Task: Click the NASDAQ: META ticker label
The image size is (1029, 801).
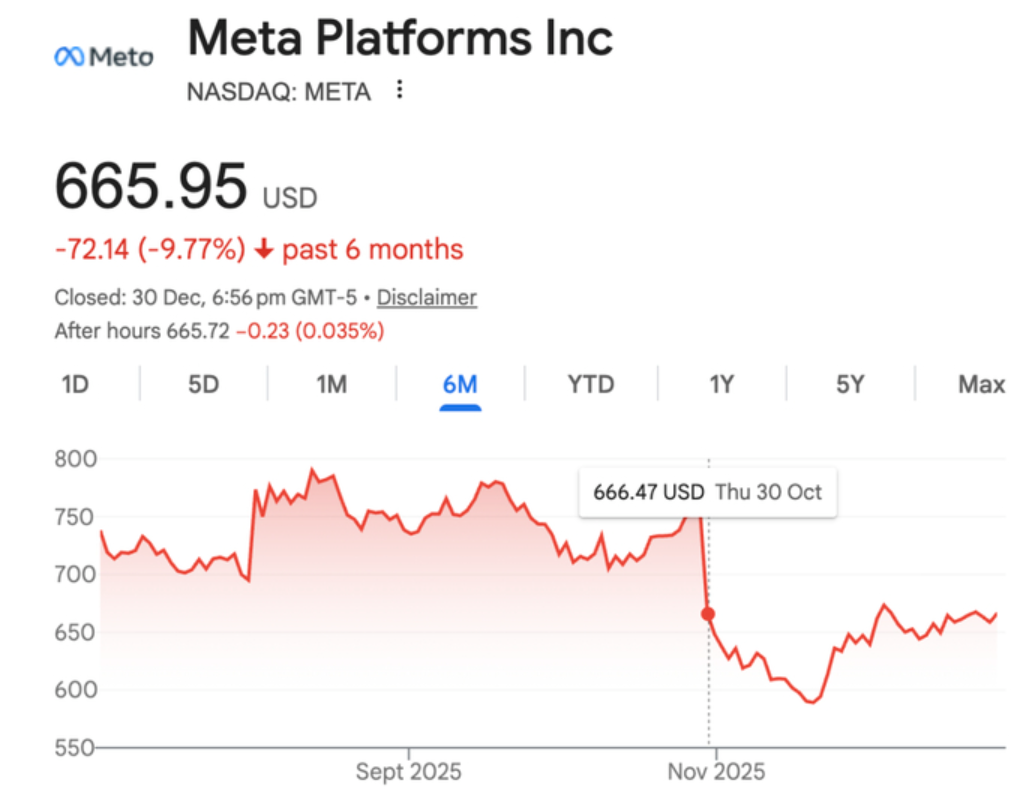Action: click(x=278, y=92)
